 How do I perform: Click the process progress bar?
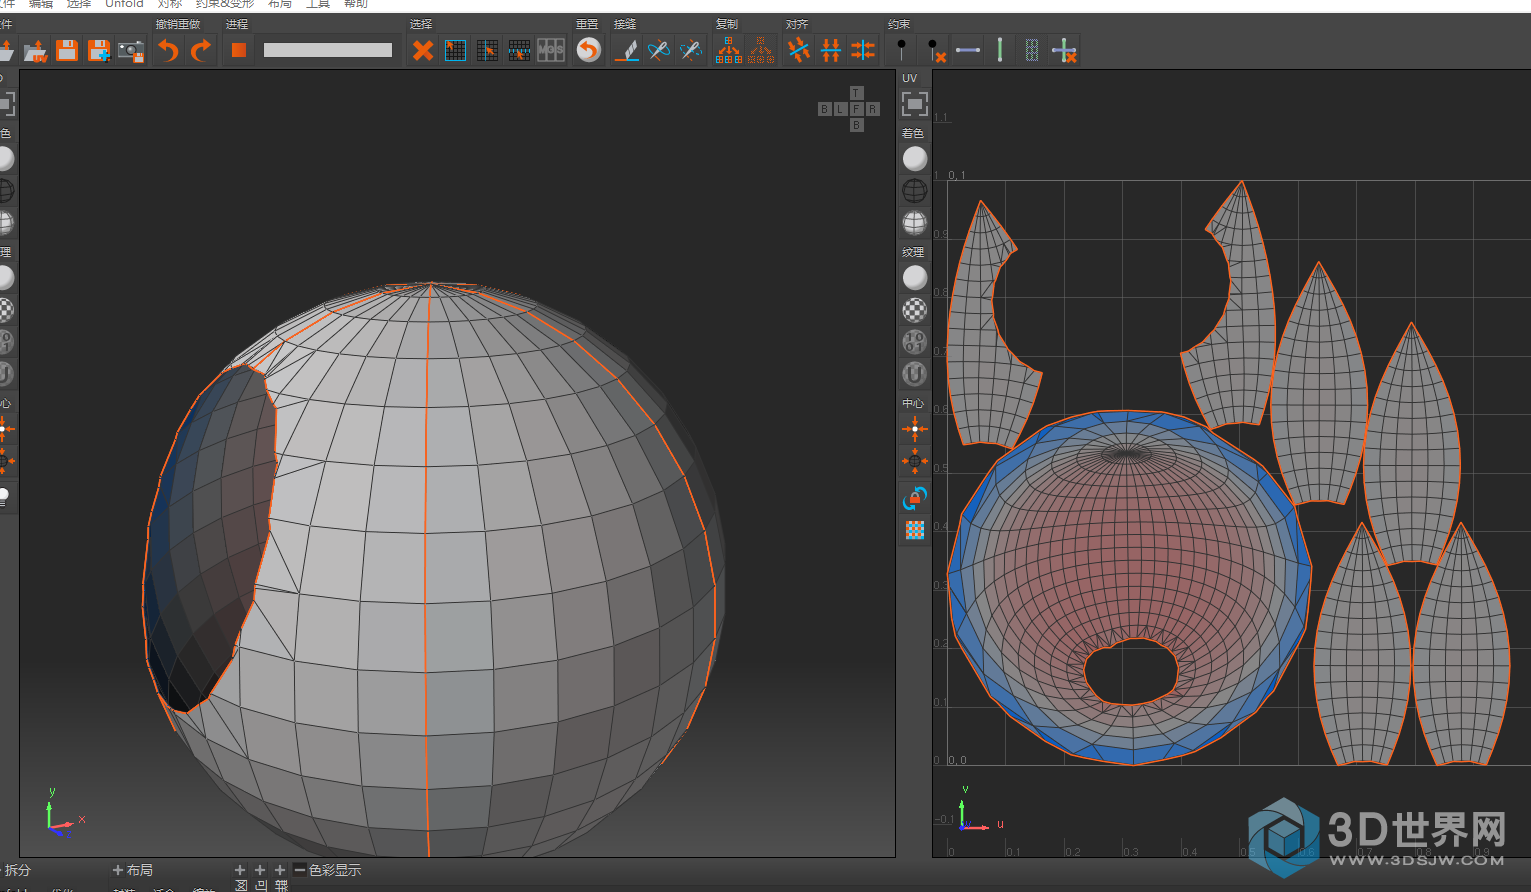tap(328, 50)
